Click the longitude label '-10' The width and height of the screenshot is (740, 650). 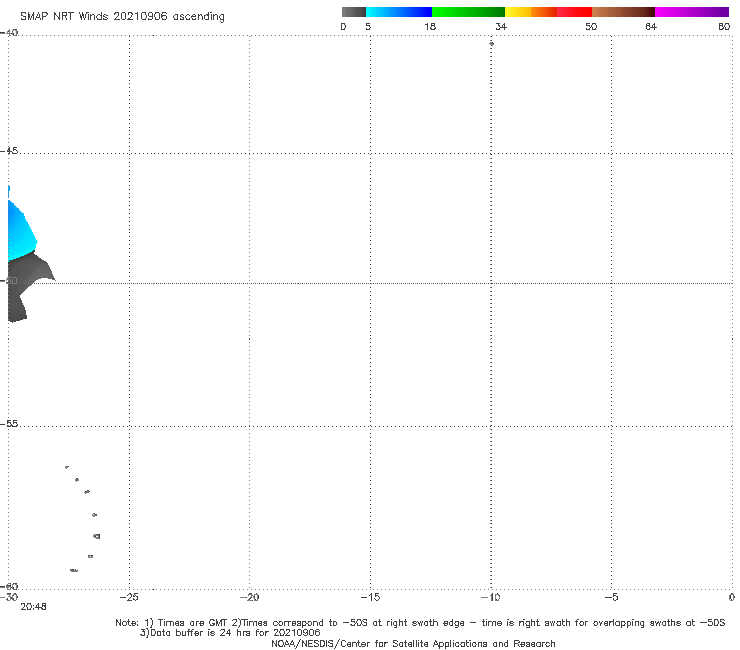point(490,597)
